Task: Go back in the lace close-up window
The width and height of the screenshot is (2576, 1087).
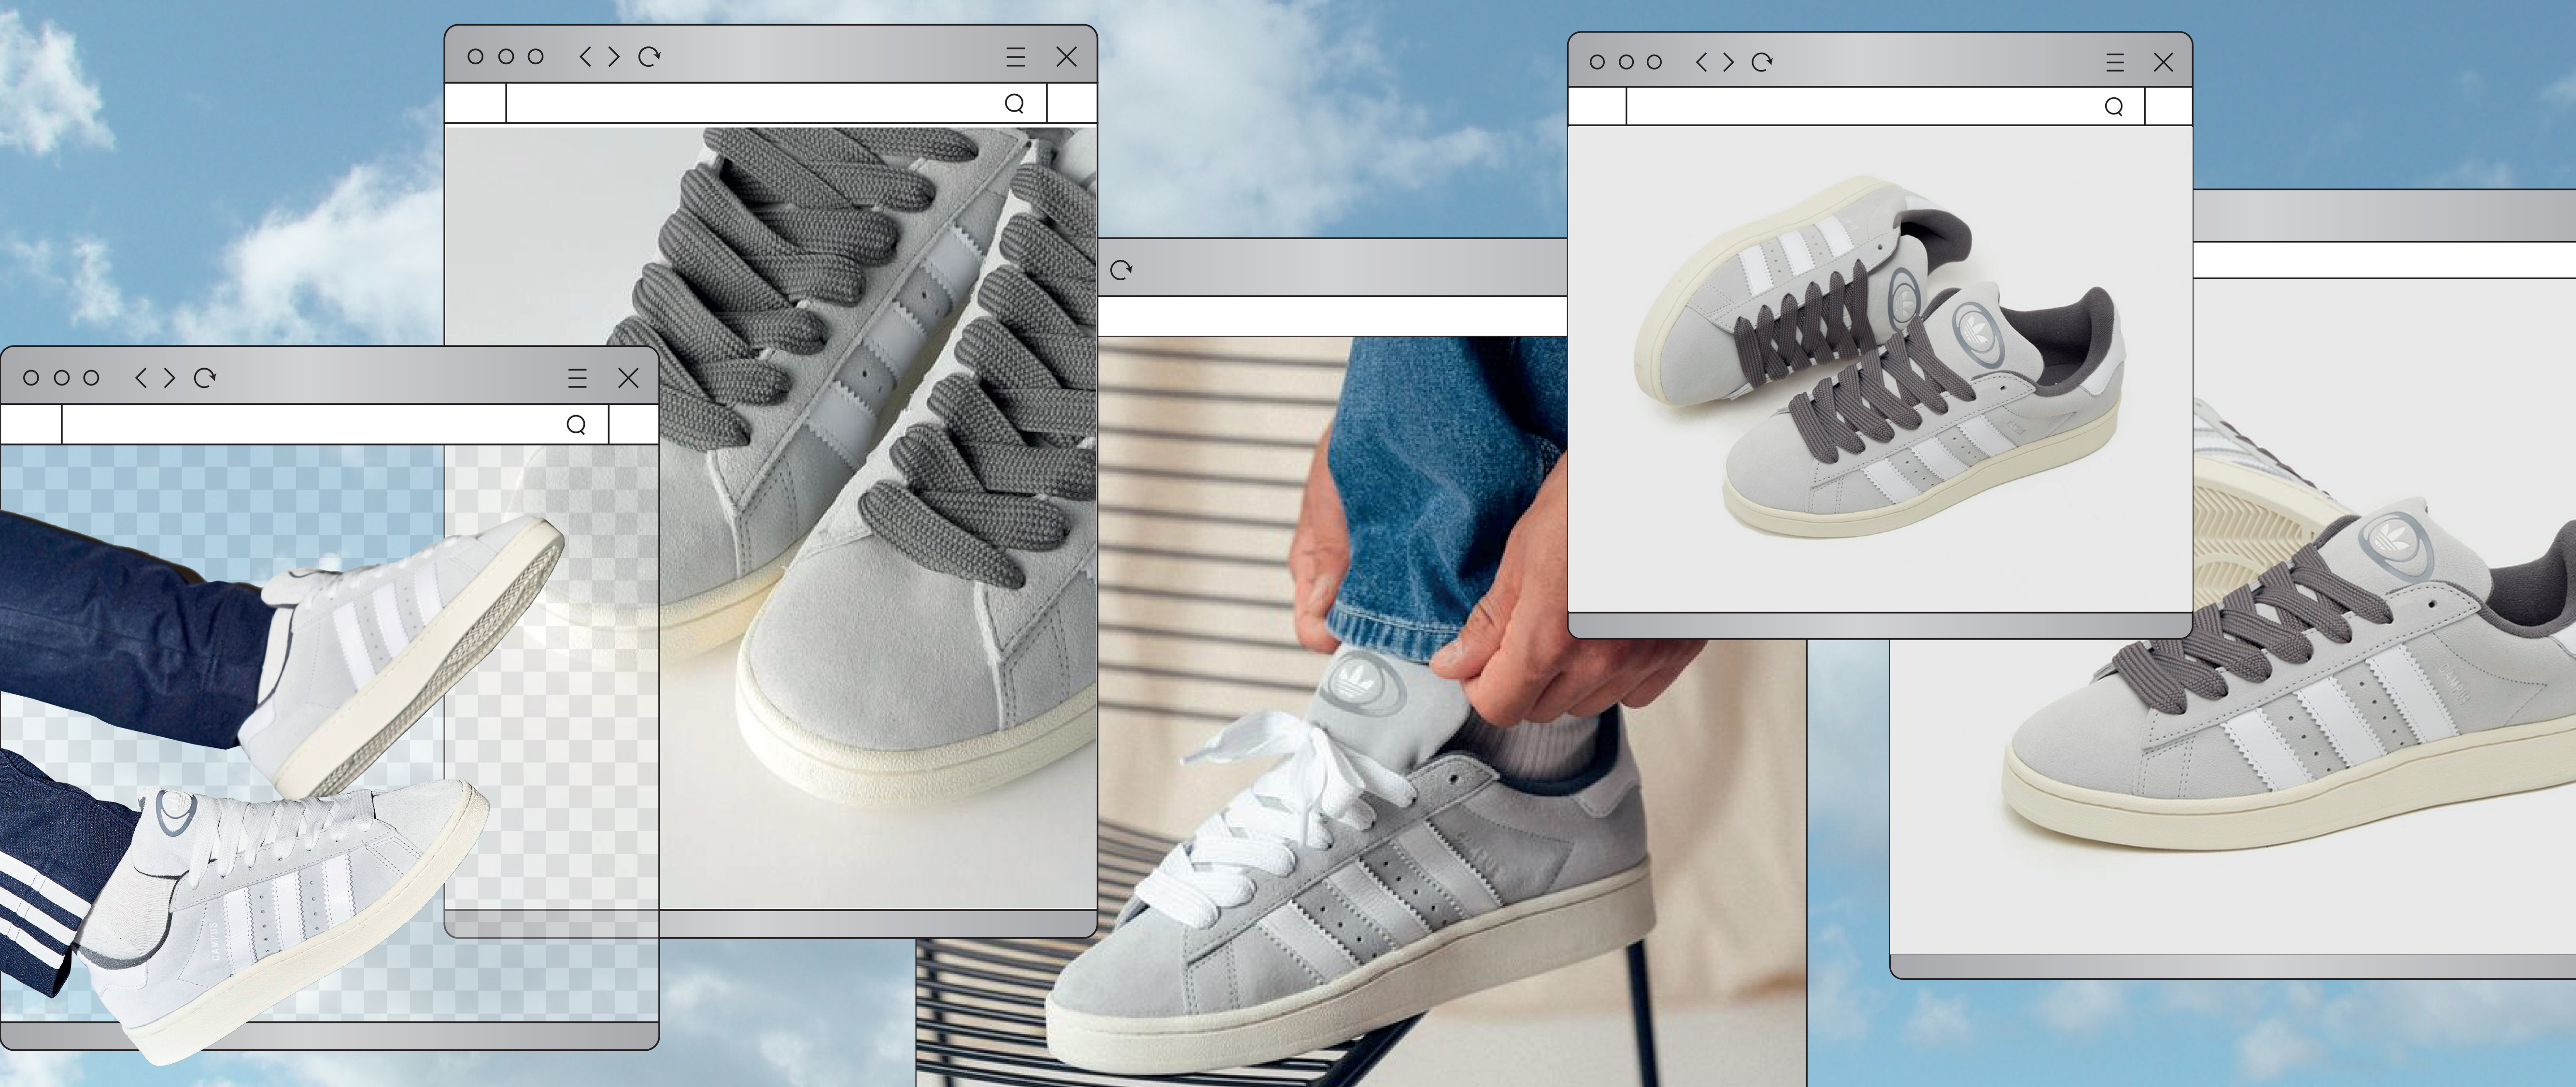Action: point(586,56)
